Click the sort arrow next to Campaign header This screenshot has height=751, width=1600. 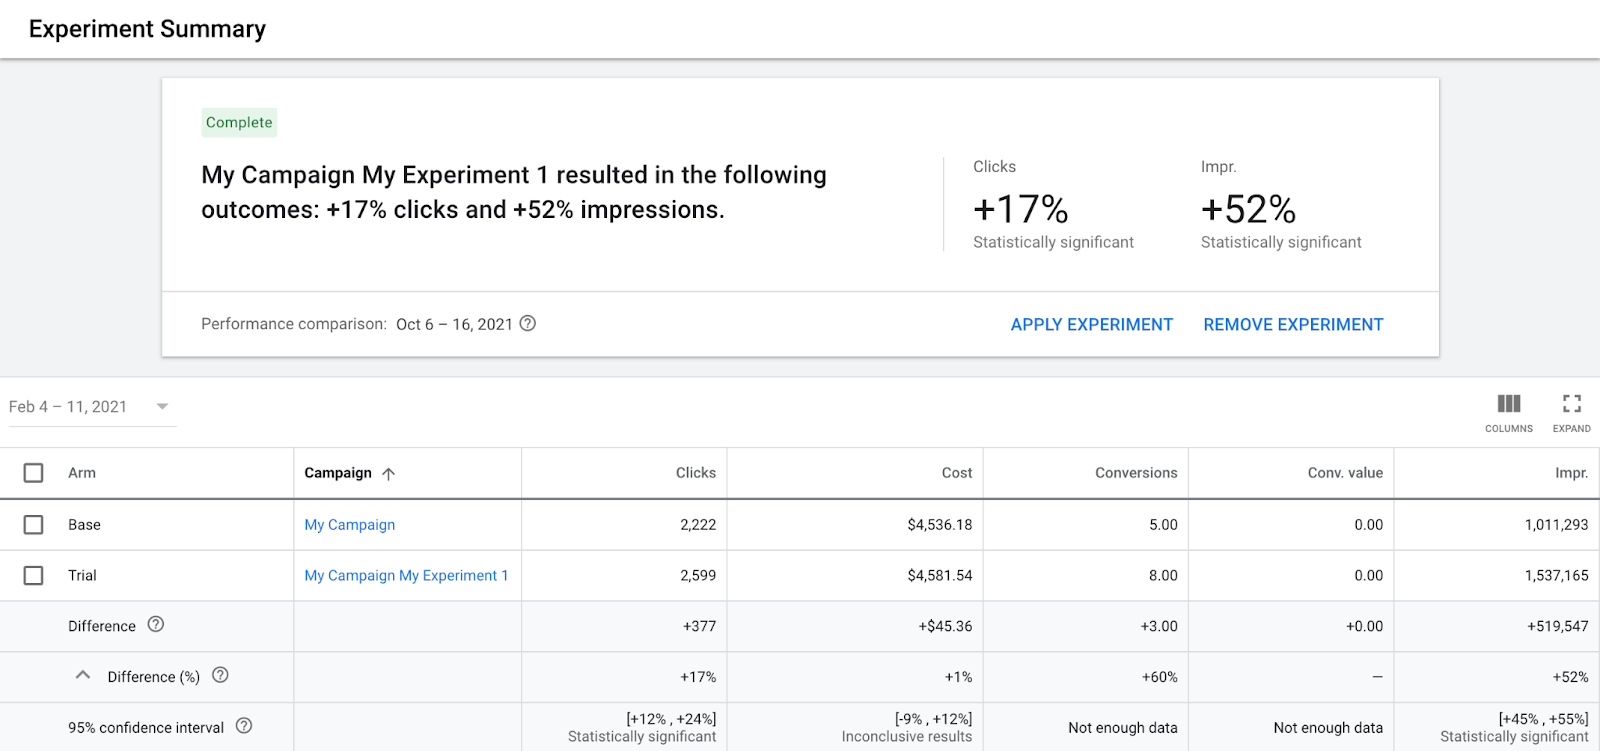click(389, 474)
